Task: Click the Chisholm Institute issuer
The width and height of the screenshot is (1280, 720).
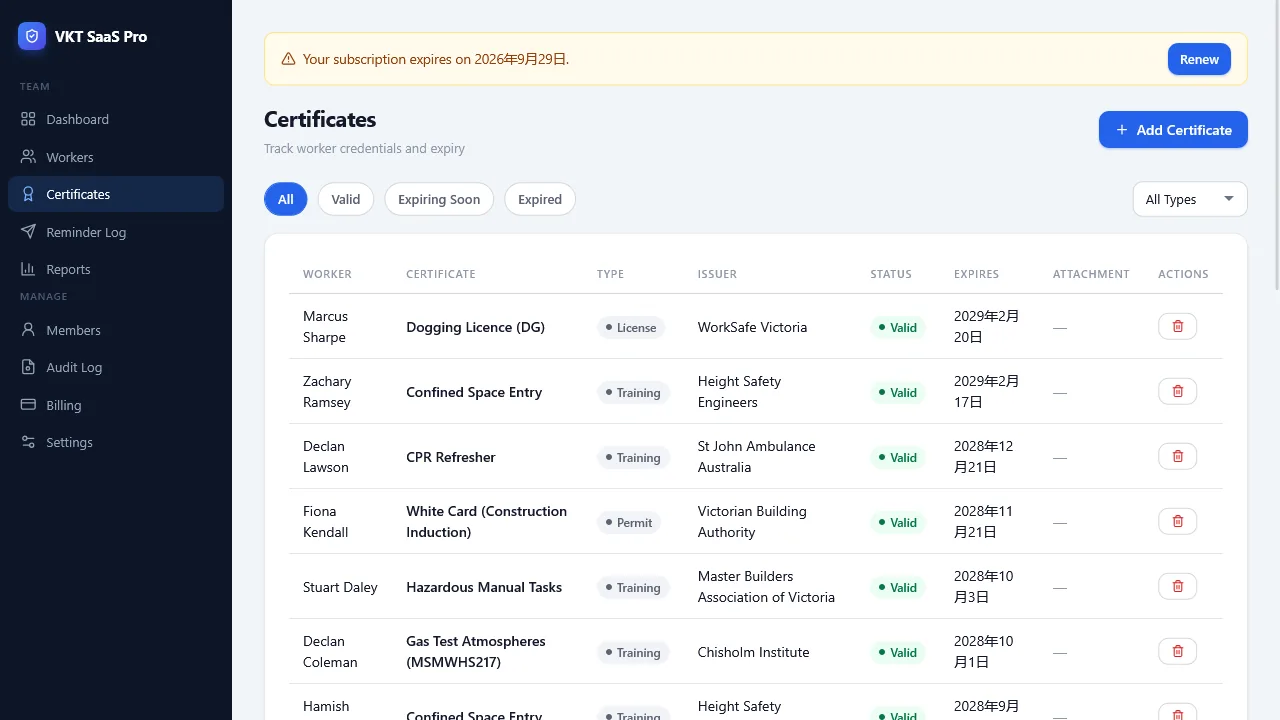Action: [754, 652]
